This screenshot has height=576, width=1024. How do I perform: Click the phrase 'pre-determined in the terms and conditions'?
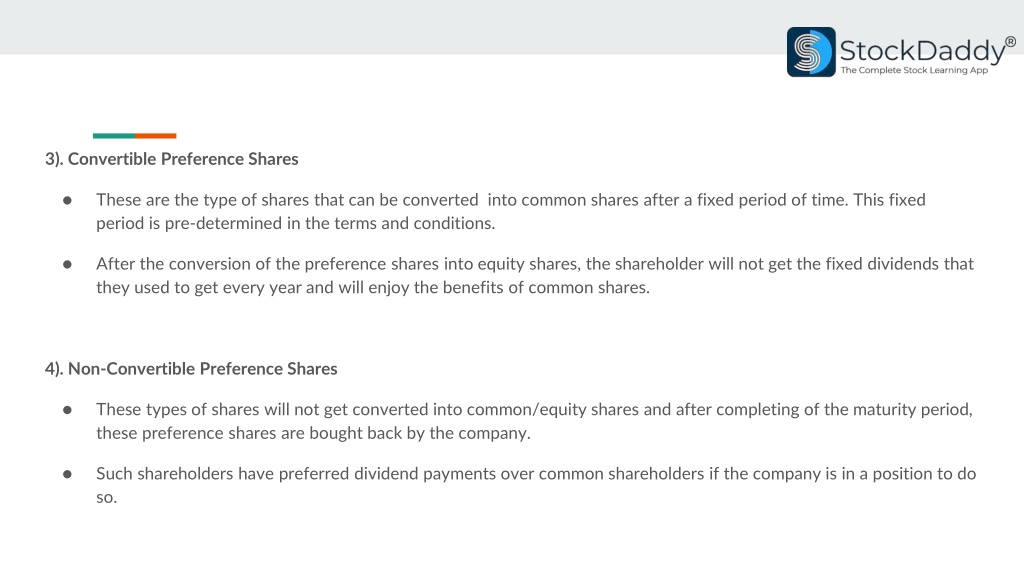pos(328,223)
